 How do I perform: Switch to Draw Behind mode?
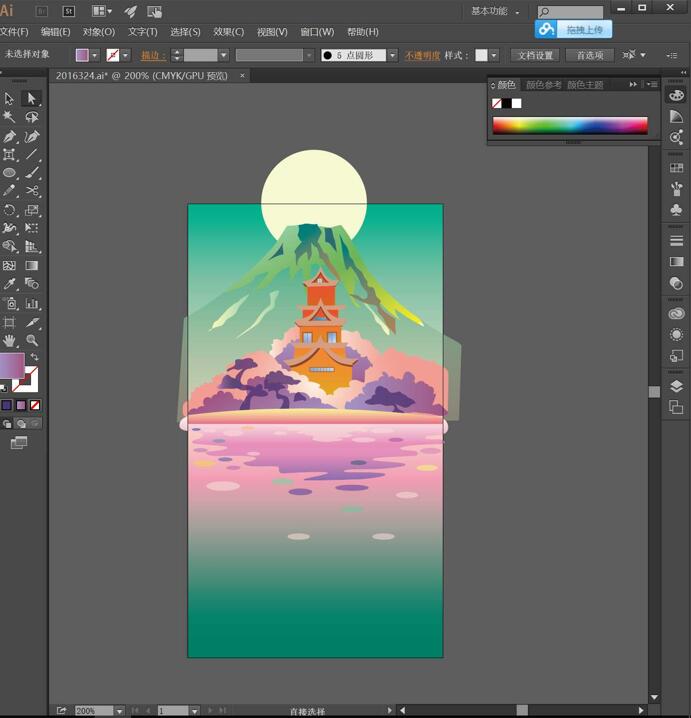(21, 424)
